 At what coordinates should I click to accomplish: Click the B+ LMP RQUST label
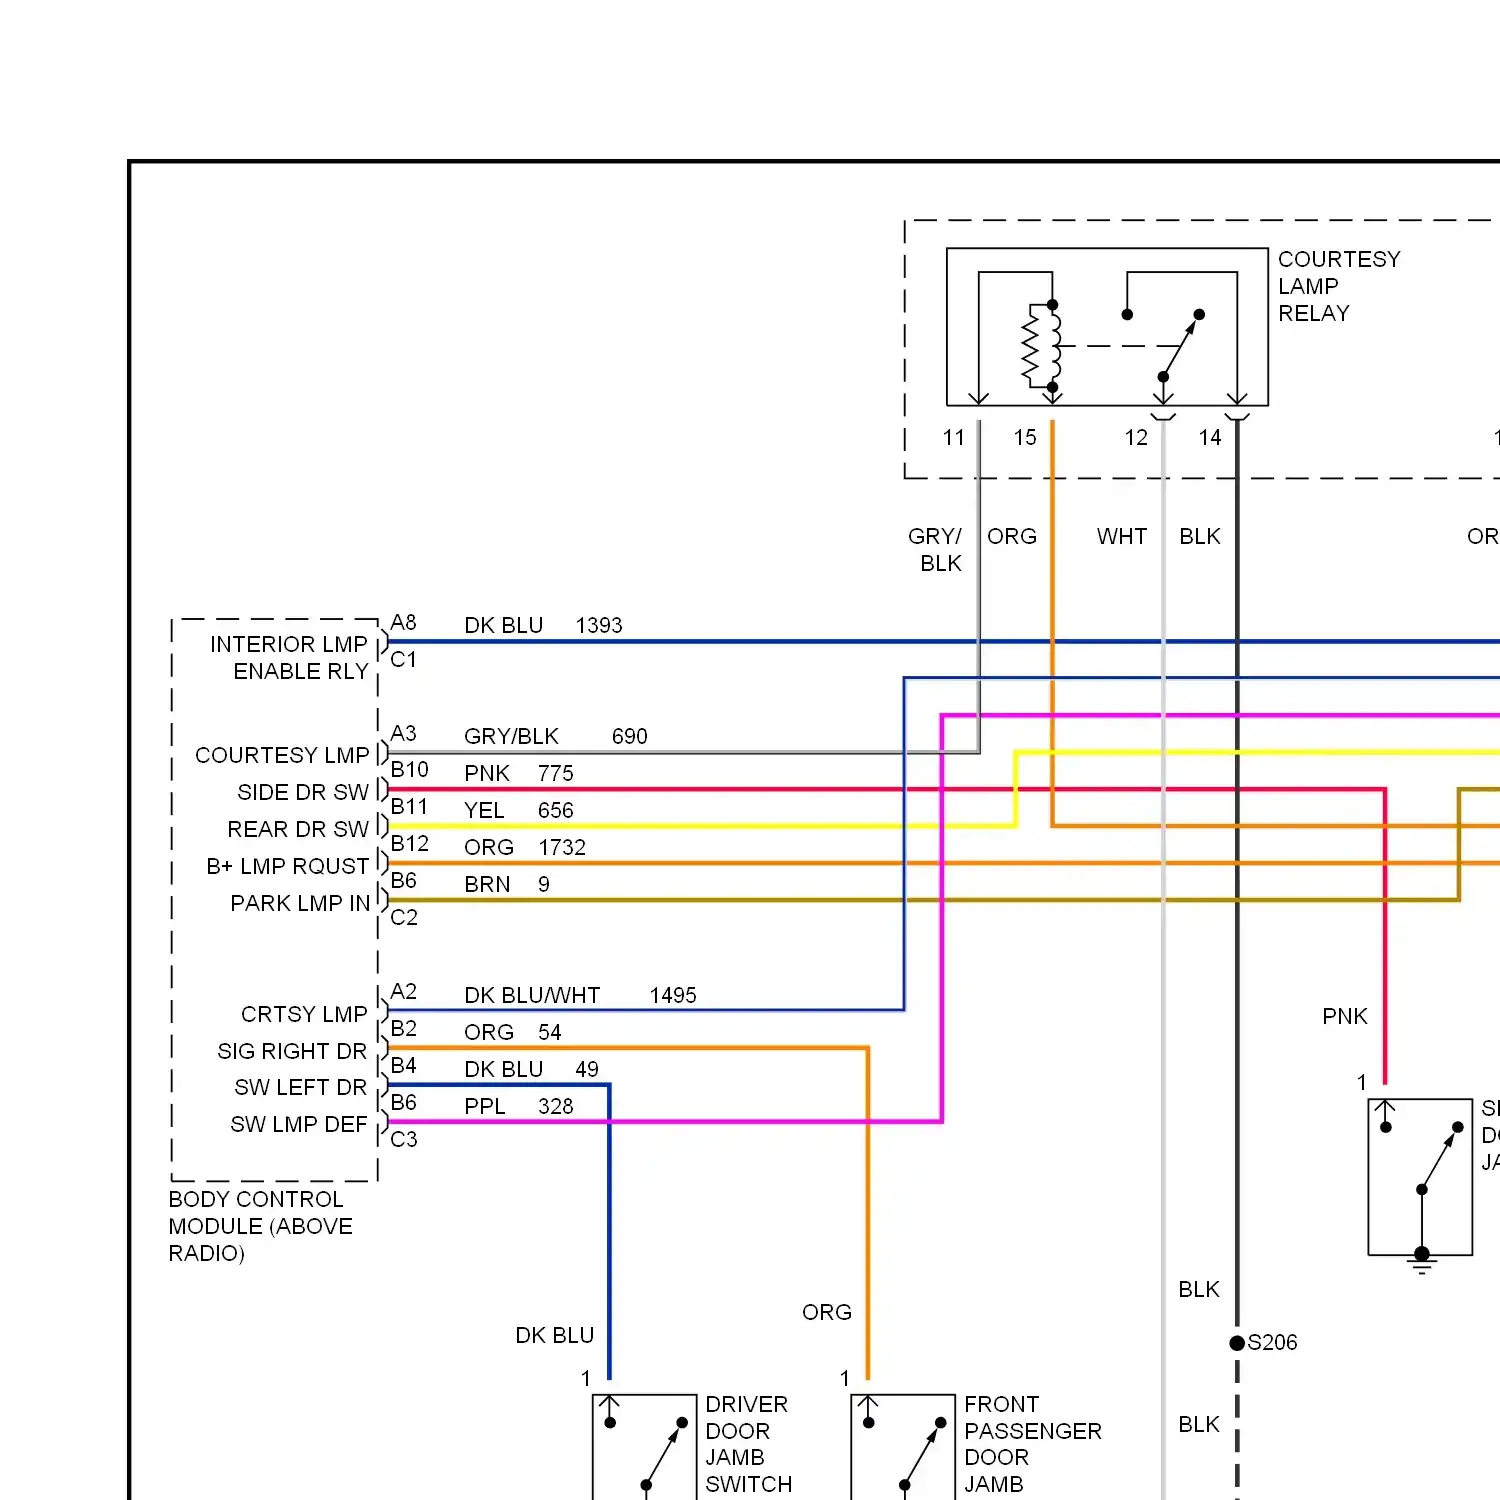coord(288,866)
